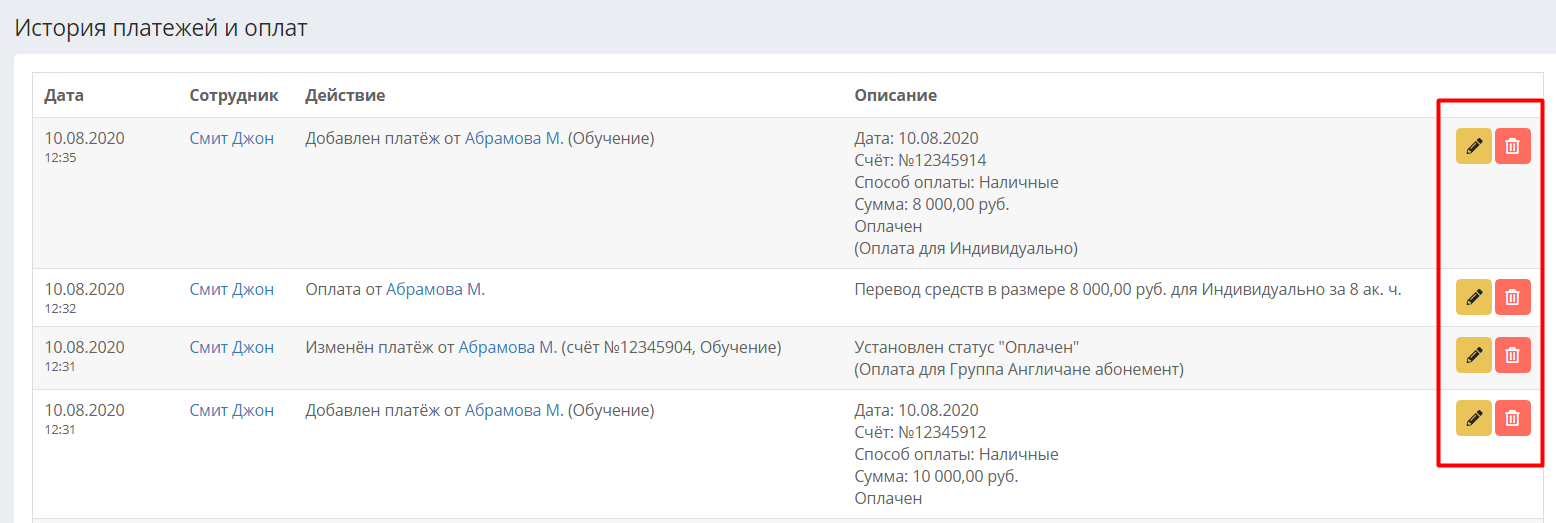Viewport: 1556px width, 523px height.
Task: Click the Дата column header
Action: pyautogui.click(x=64, y=95)
